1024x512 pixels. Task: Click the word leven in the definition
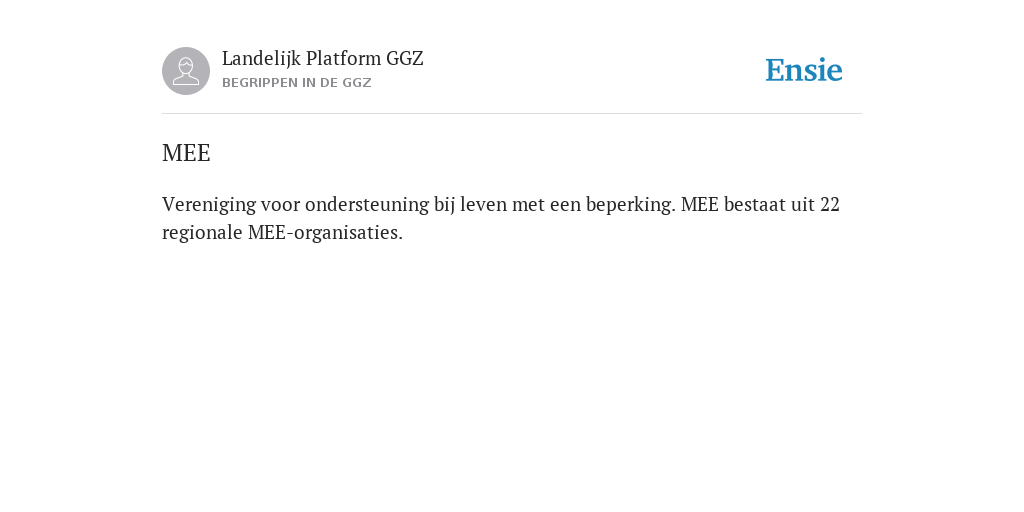tap(483, 204)
